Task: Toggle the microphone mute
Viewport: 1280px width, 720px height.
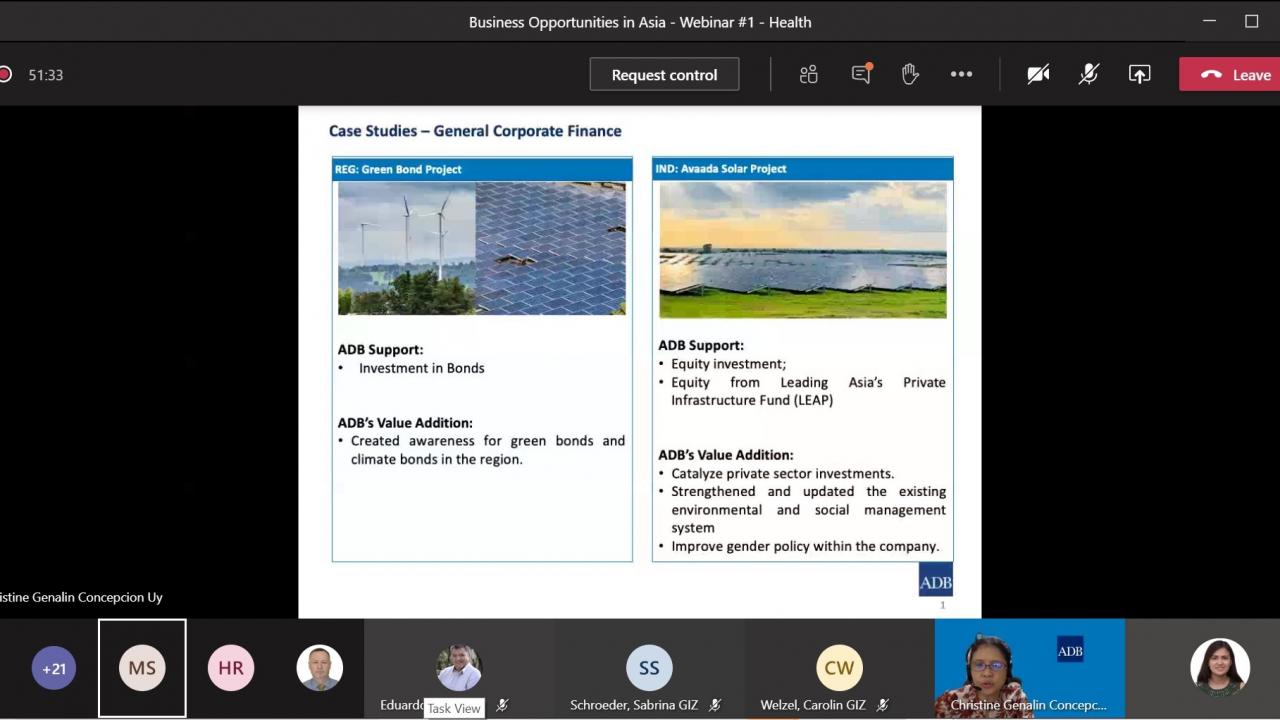Action: (x=1089, y=74)
